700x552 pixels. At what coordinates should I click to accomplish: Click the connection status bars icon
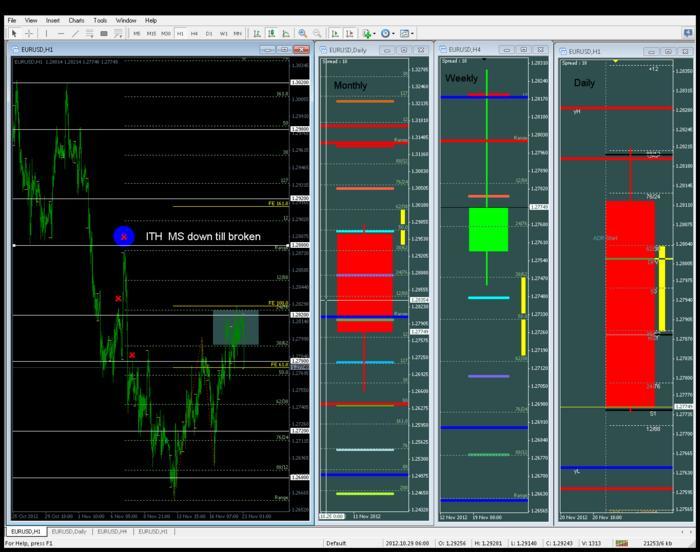click(x=621, y=543)
